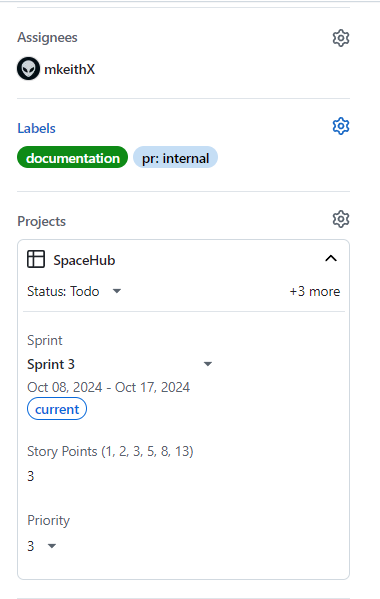380x599 pixels.
Task: Click the SpaceHub project table icon
Action: click(36, 259)
